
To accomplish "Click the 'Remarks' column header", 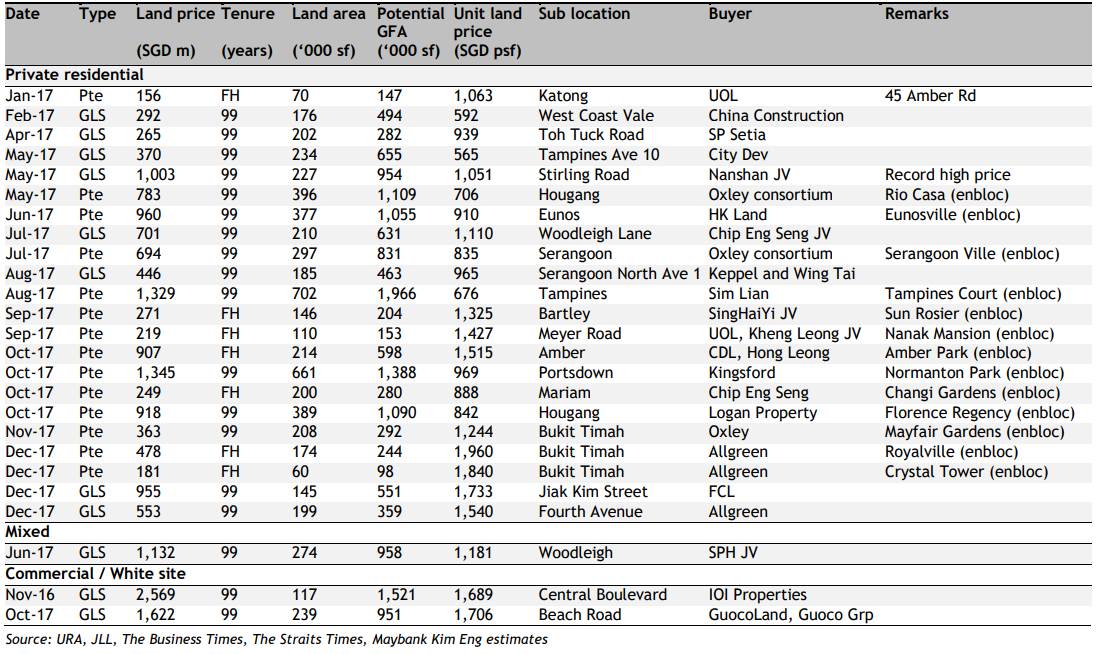I will pyautogui.click(x=916, y=14).
